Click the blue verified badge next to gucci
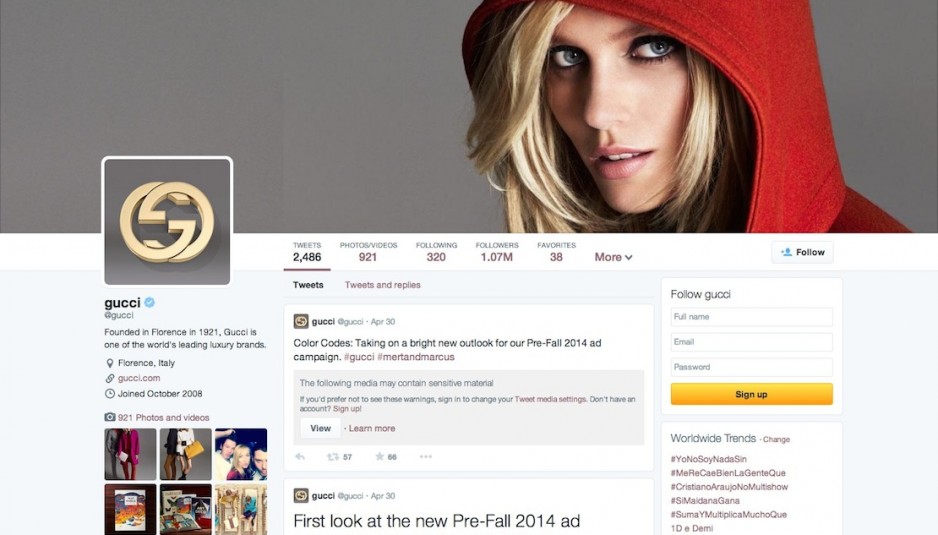The height and width of the screenshot is (535, 938). pos(150,302)
